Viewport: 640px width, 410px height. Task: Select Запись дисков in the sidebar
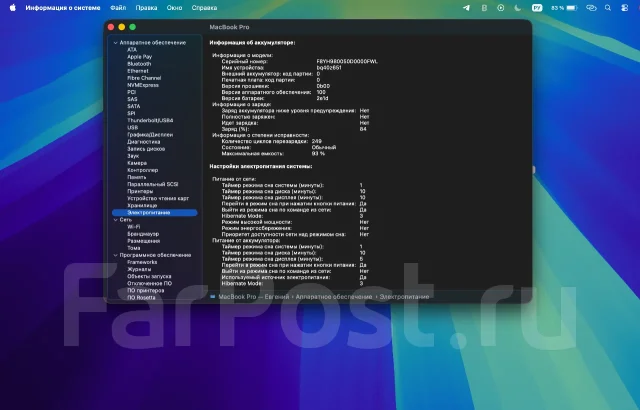click(146, 149)
